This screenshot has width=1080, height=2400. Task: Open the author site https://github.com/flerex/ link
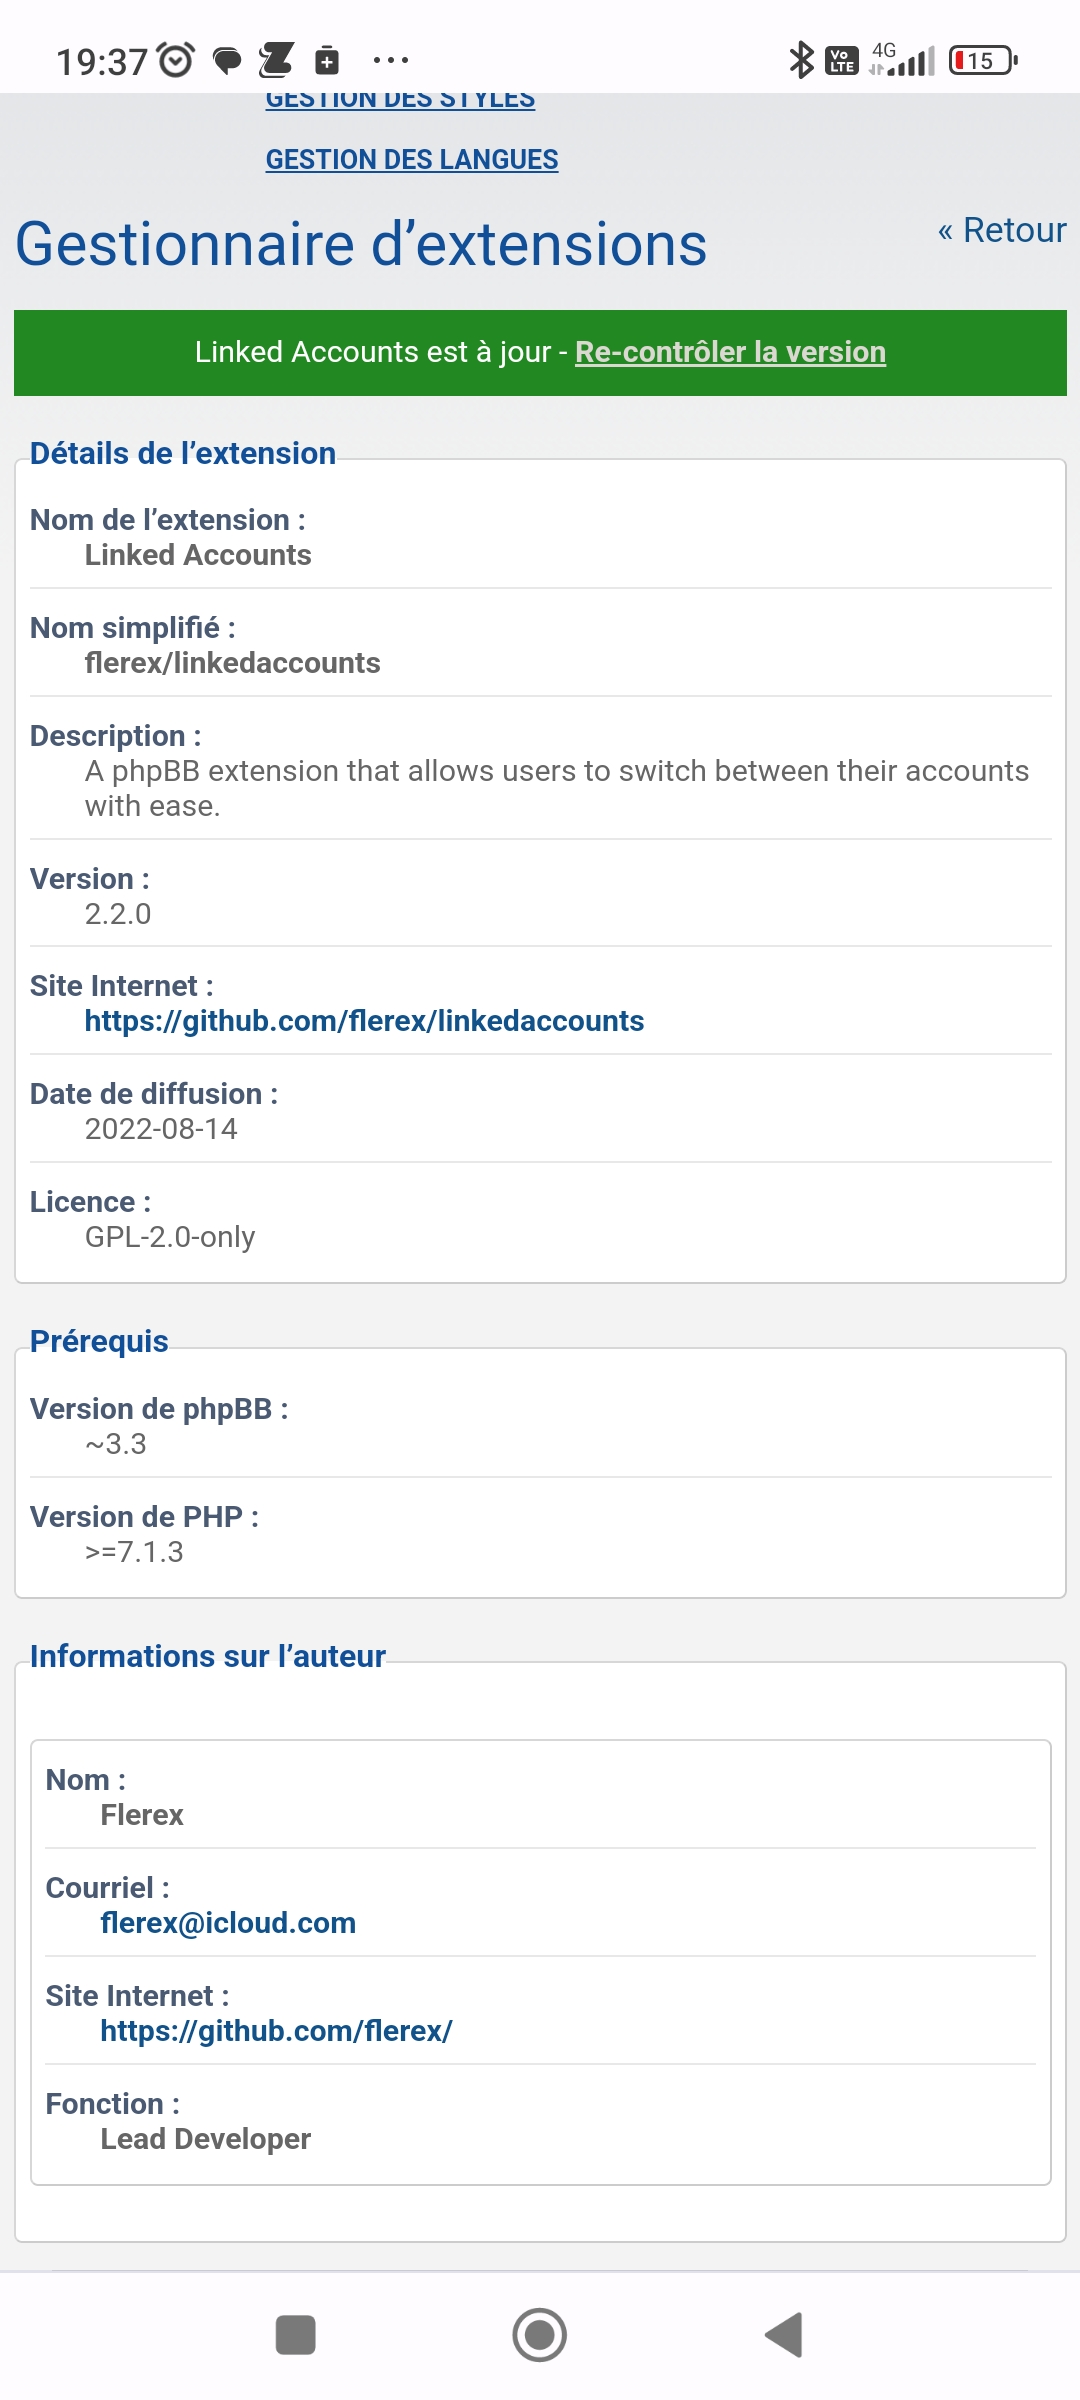pyautogui.click(x=276, y=2031)
